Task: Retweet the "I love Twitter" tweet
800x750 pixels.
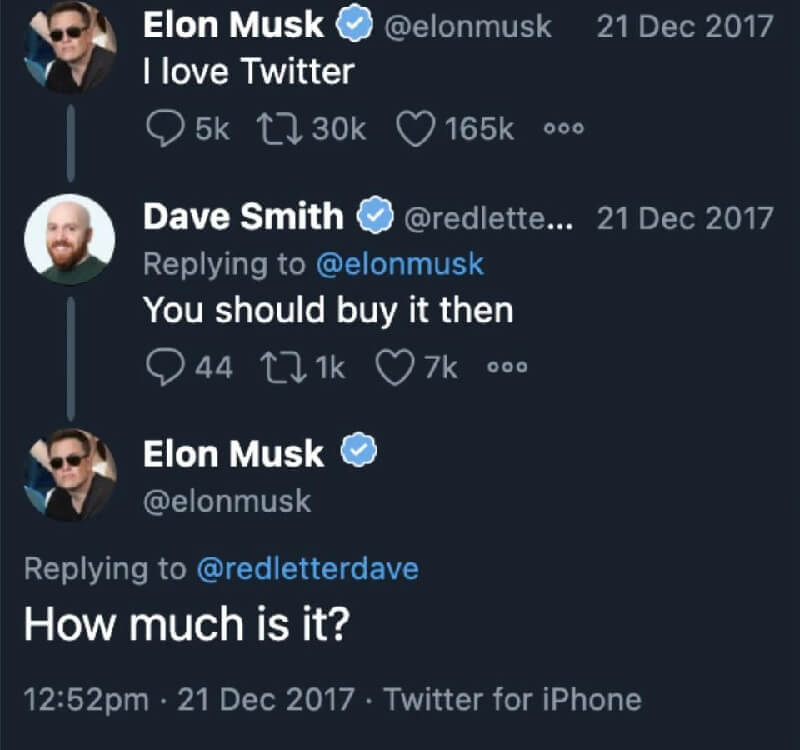Action: coord(275,127)
